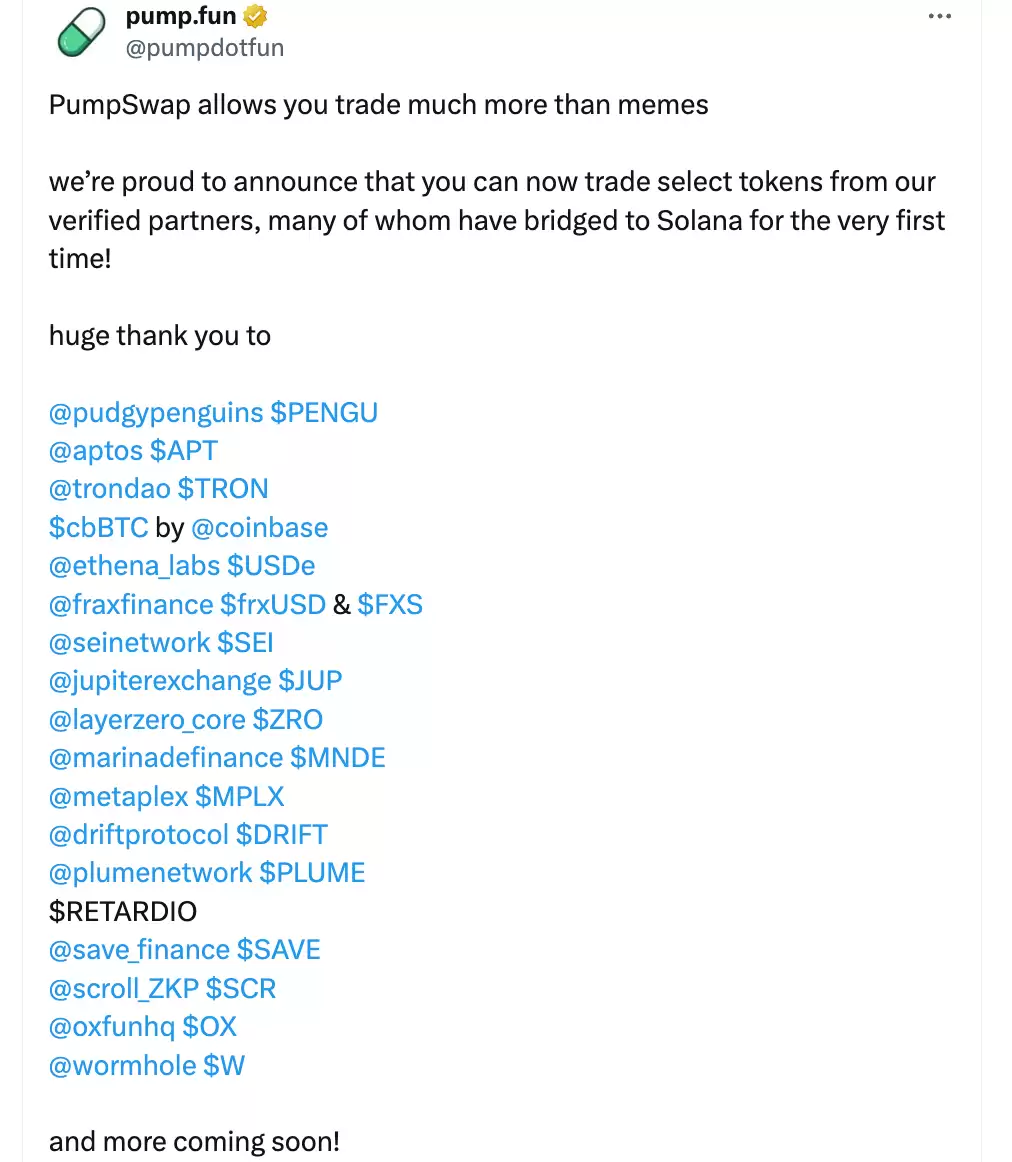Open the @pudgypenguins mention link

[155, 412]
